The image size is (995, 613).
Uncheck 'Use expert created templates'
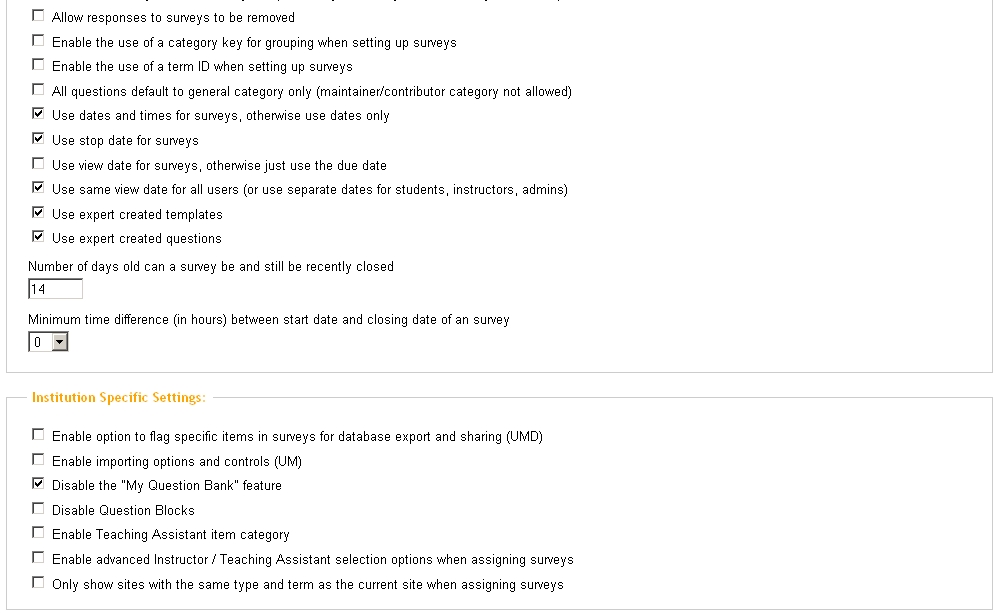tap(38, 212)
